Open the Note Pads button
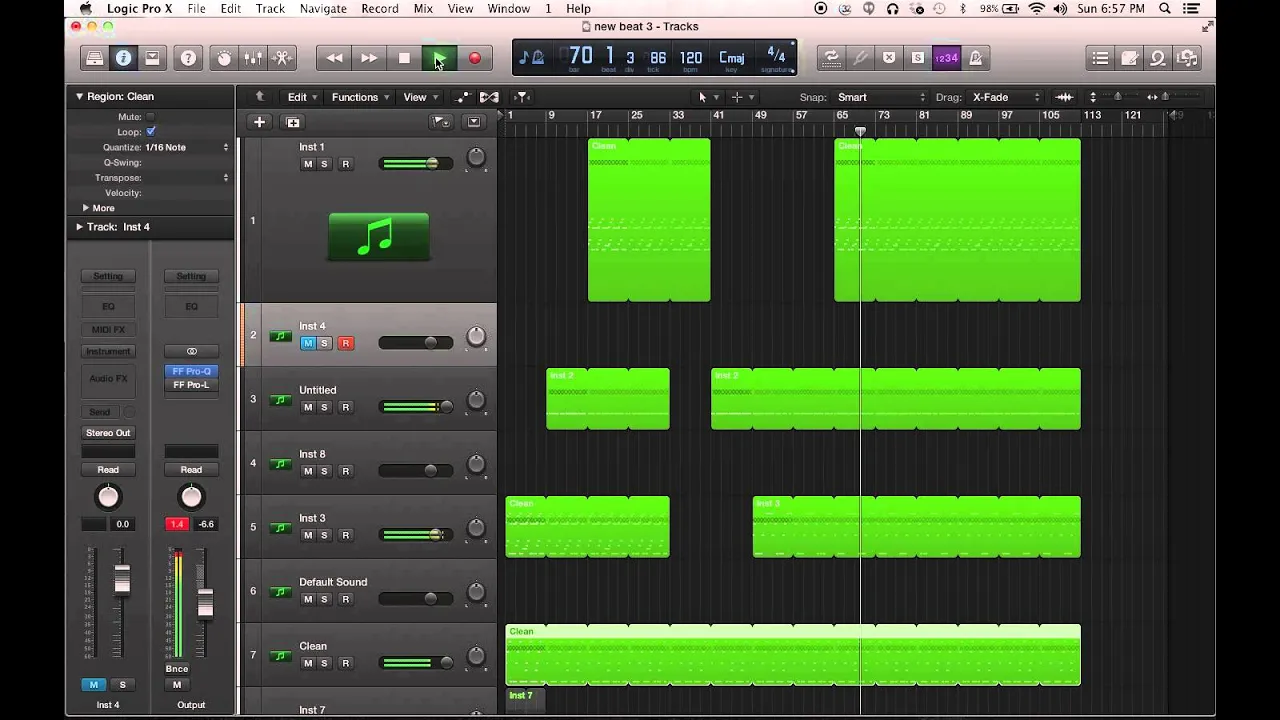 tap(1129, 58)
